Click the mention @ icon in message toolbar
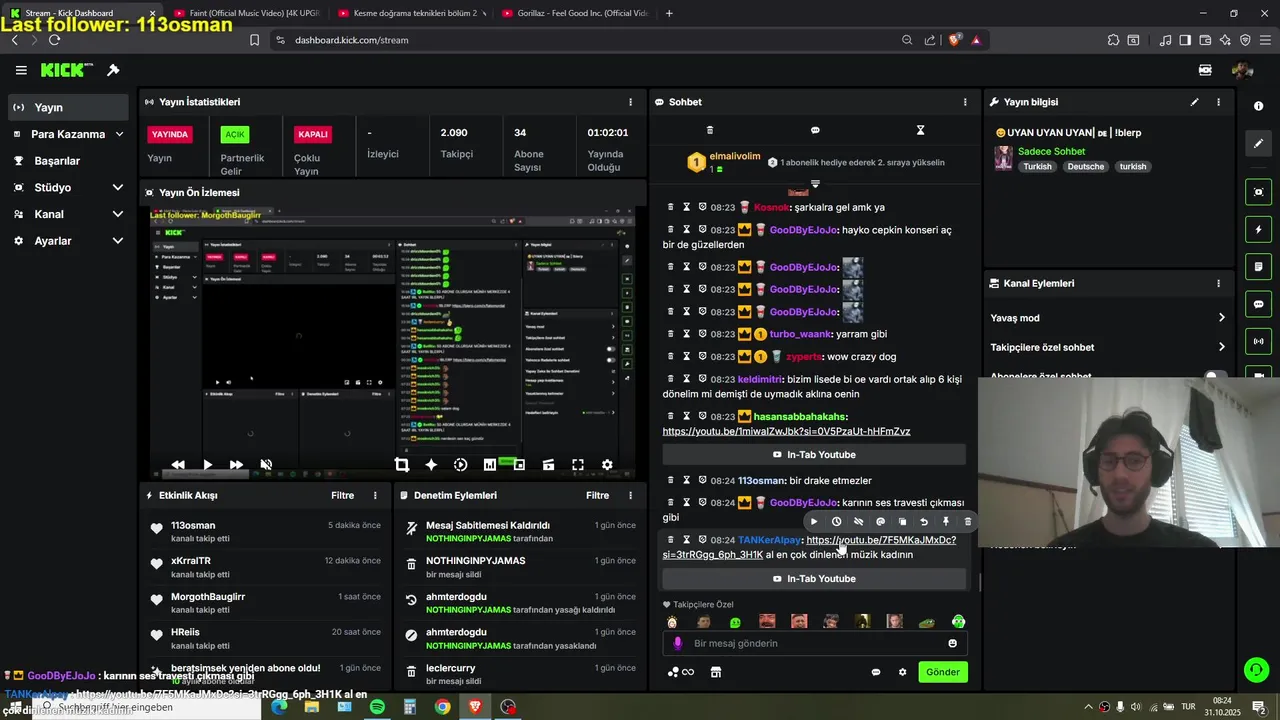The image size is (1280, 720). coord(880,521)
